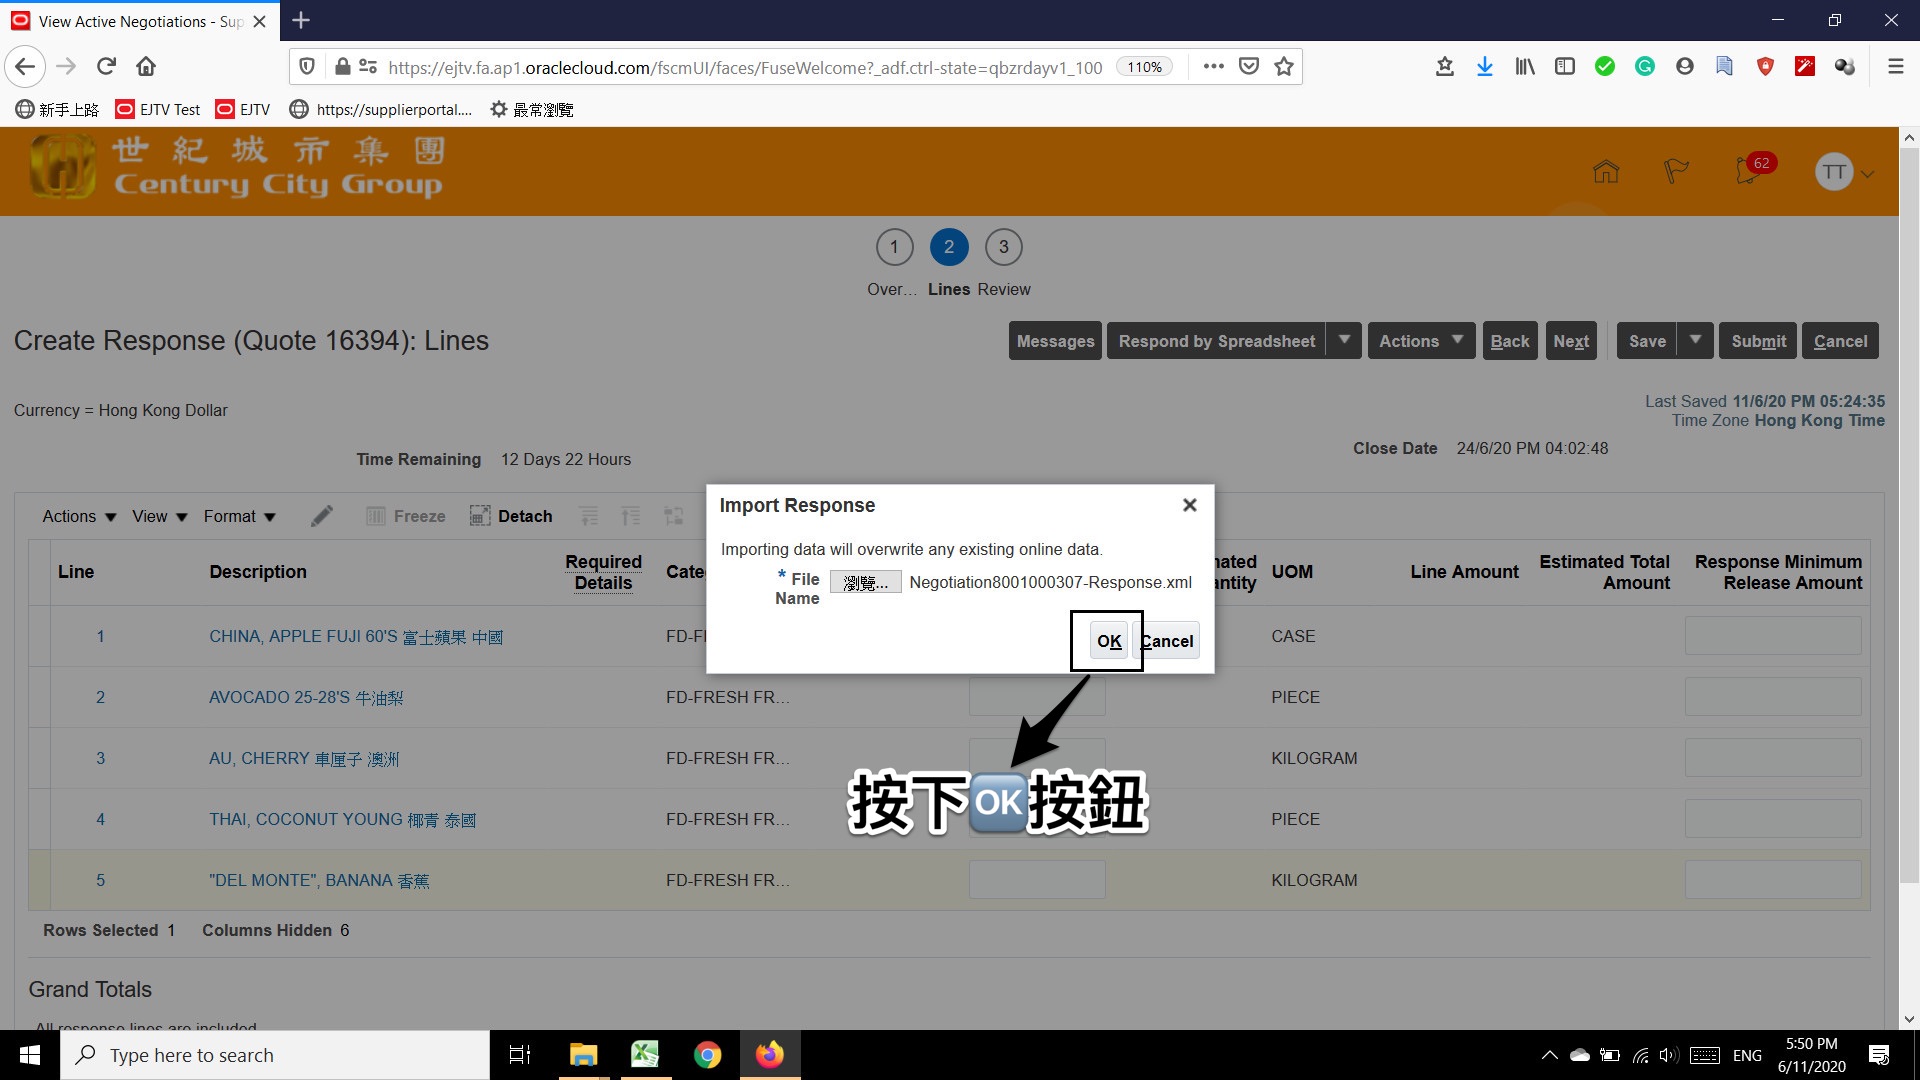Proceed with the Next button
Image resolution: width=1920 pixels, height=1080 pixels.
click(1571, 341)
